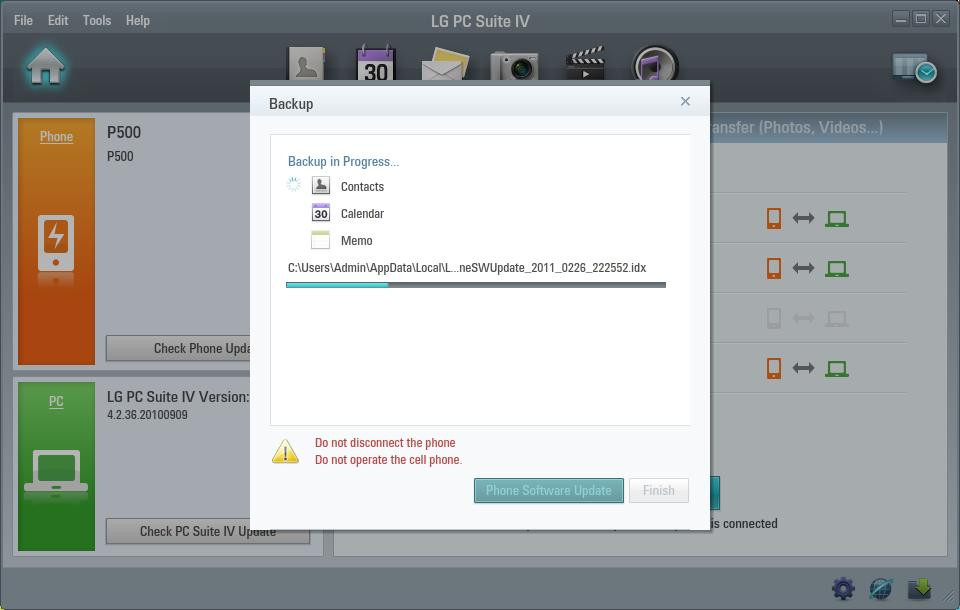Viewport: 960px width, 610px height.
Task: Click the Do not disconnect warning text
Action: (385, 442)
